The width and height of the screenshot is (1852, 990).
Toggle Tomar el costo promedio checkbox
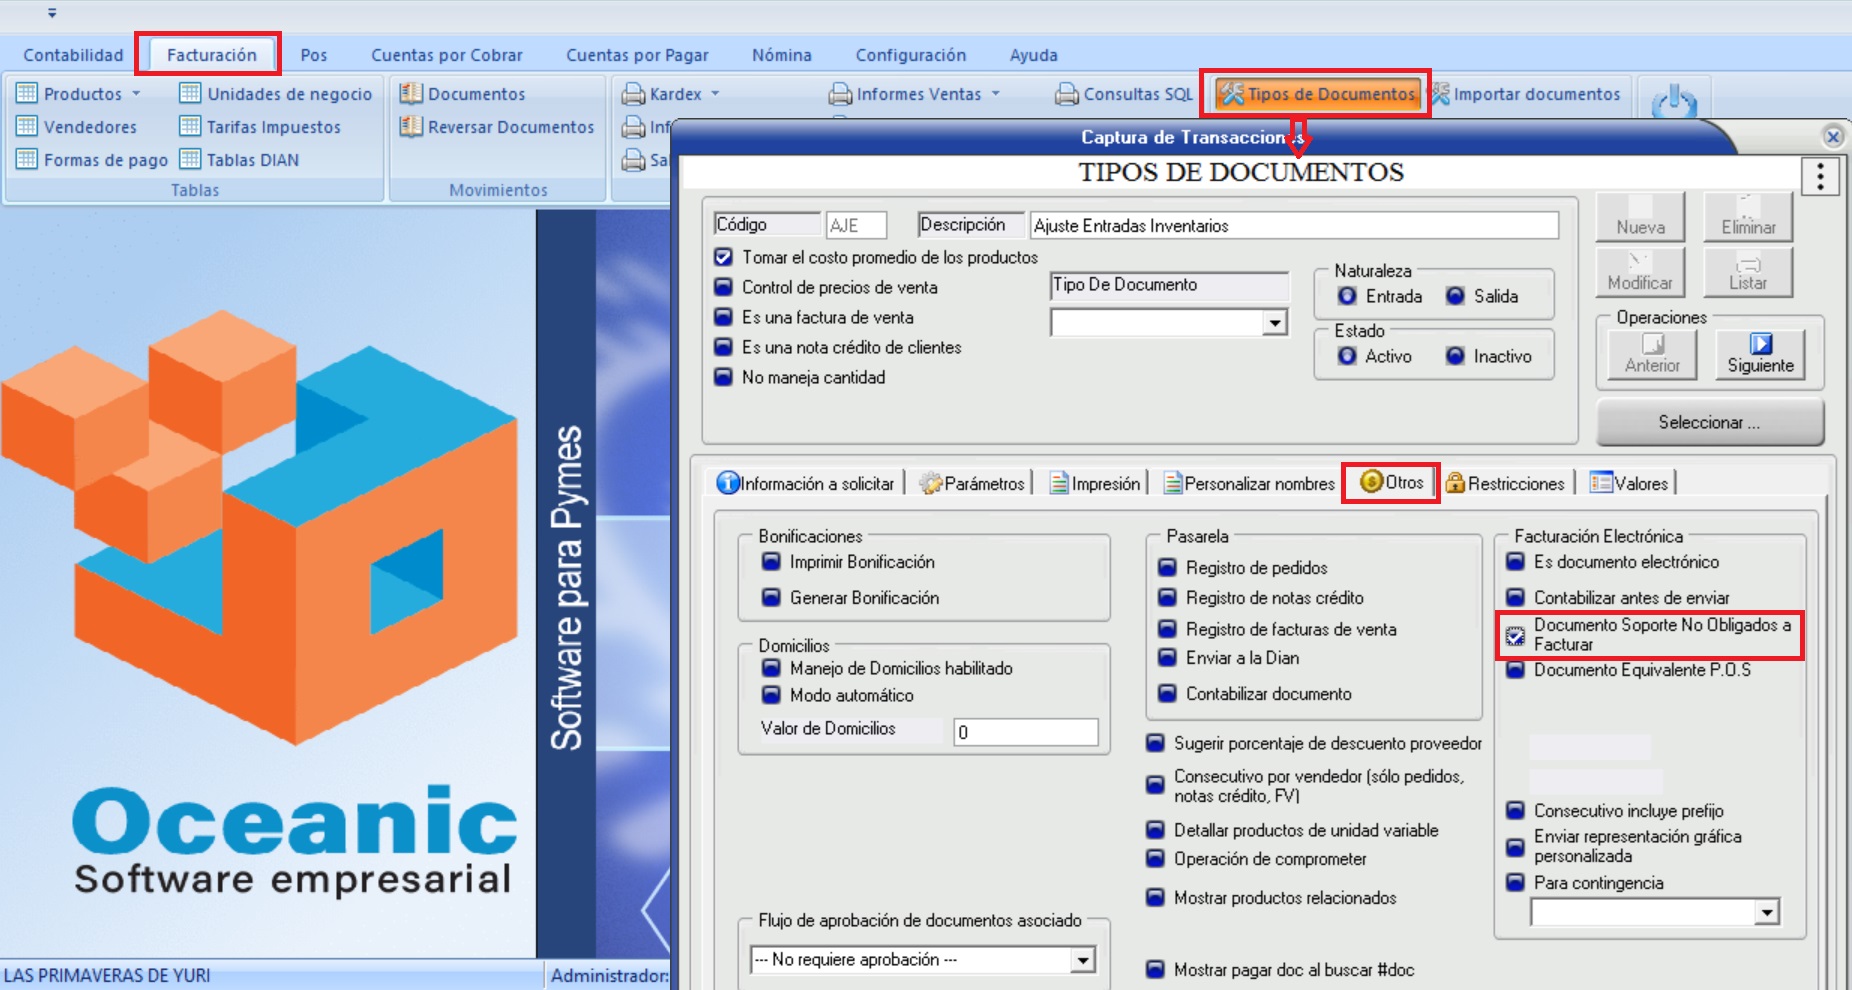click(x=724, y=257)
